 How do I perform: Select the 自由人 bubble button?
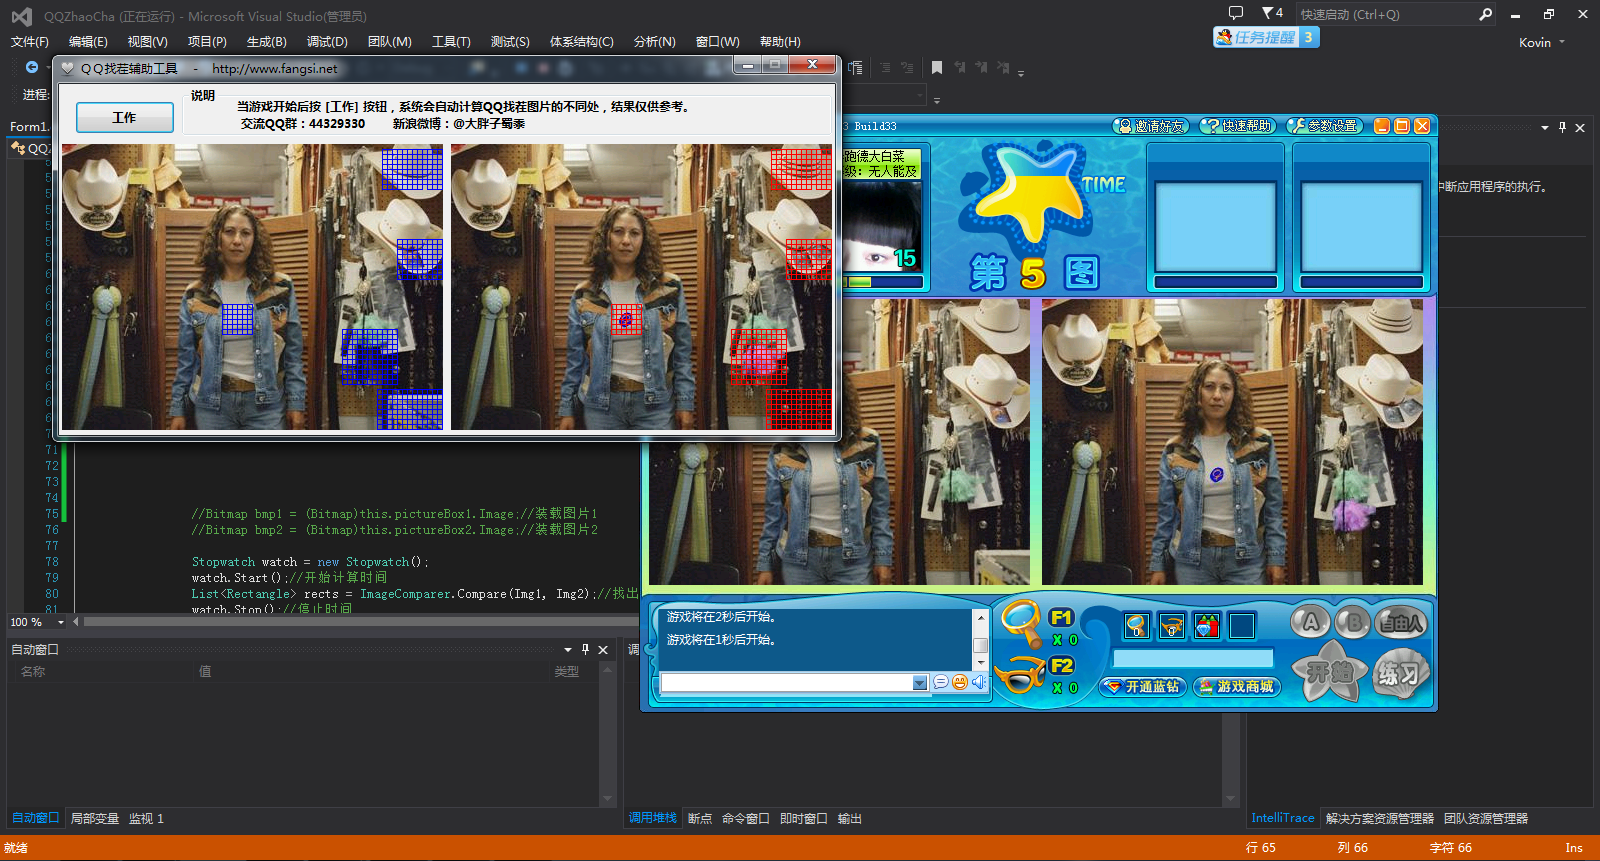point(1400,623)
